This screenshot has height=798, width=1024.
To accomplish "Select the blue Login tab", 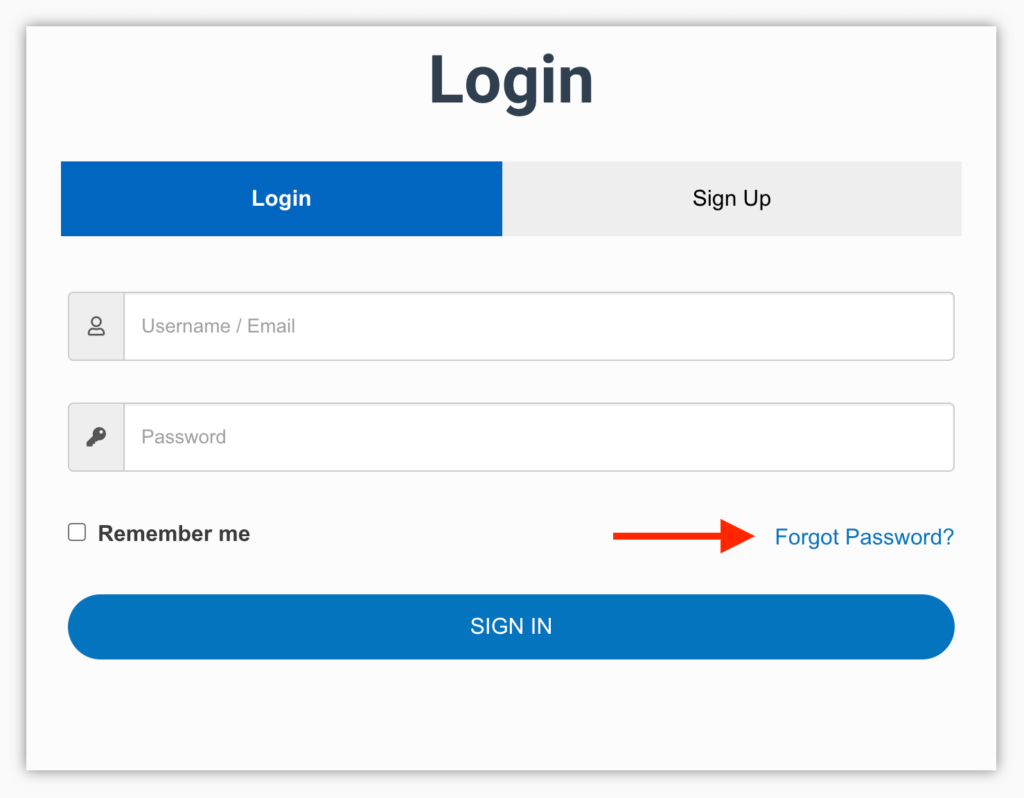I will [x=281, y=199].
